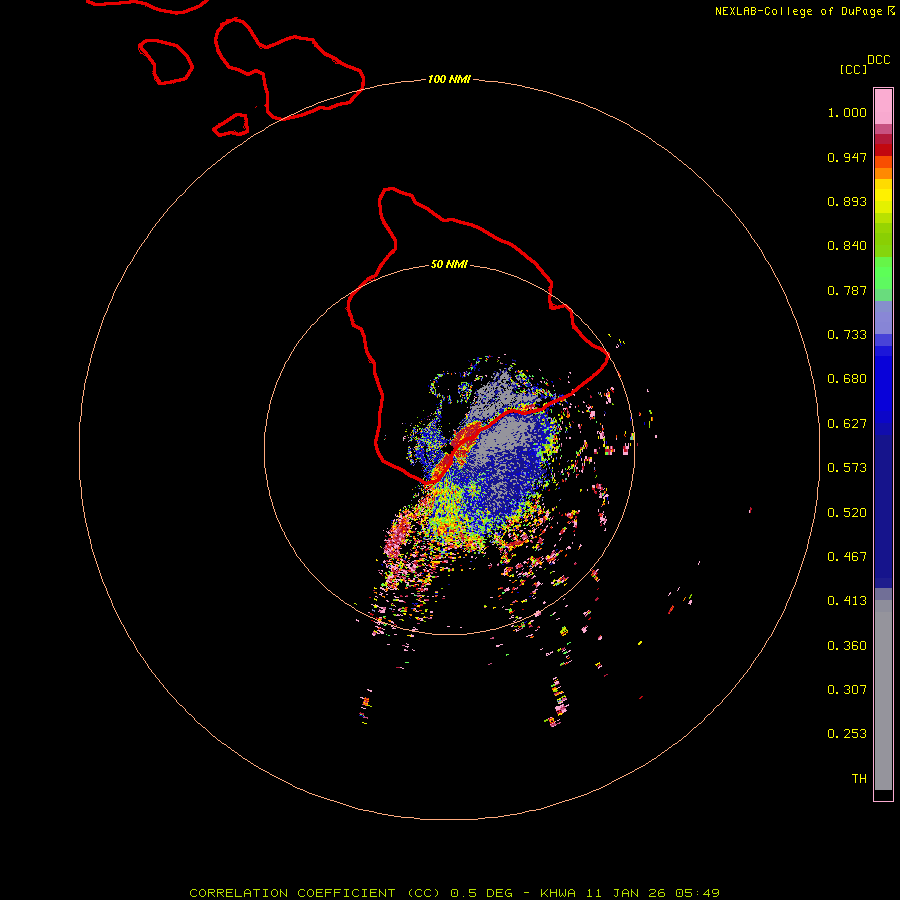Click the 0.787 scale value

(847, 290)
